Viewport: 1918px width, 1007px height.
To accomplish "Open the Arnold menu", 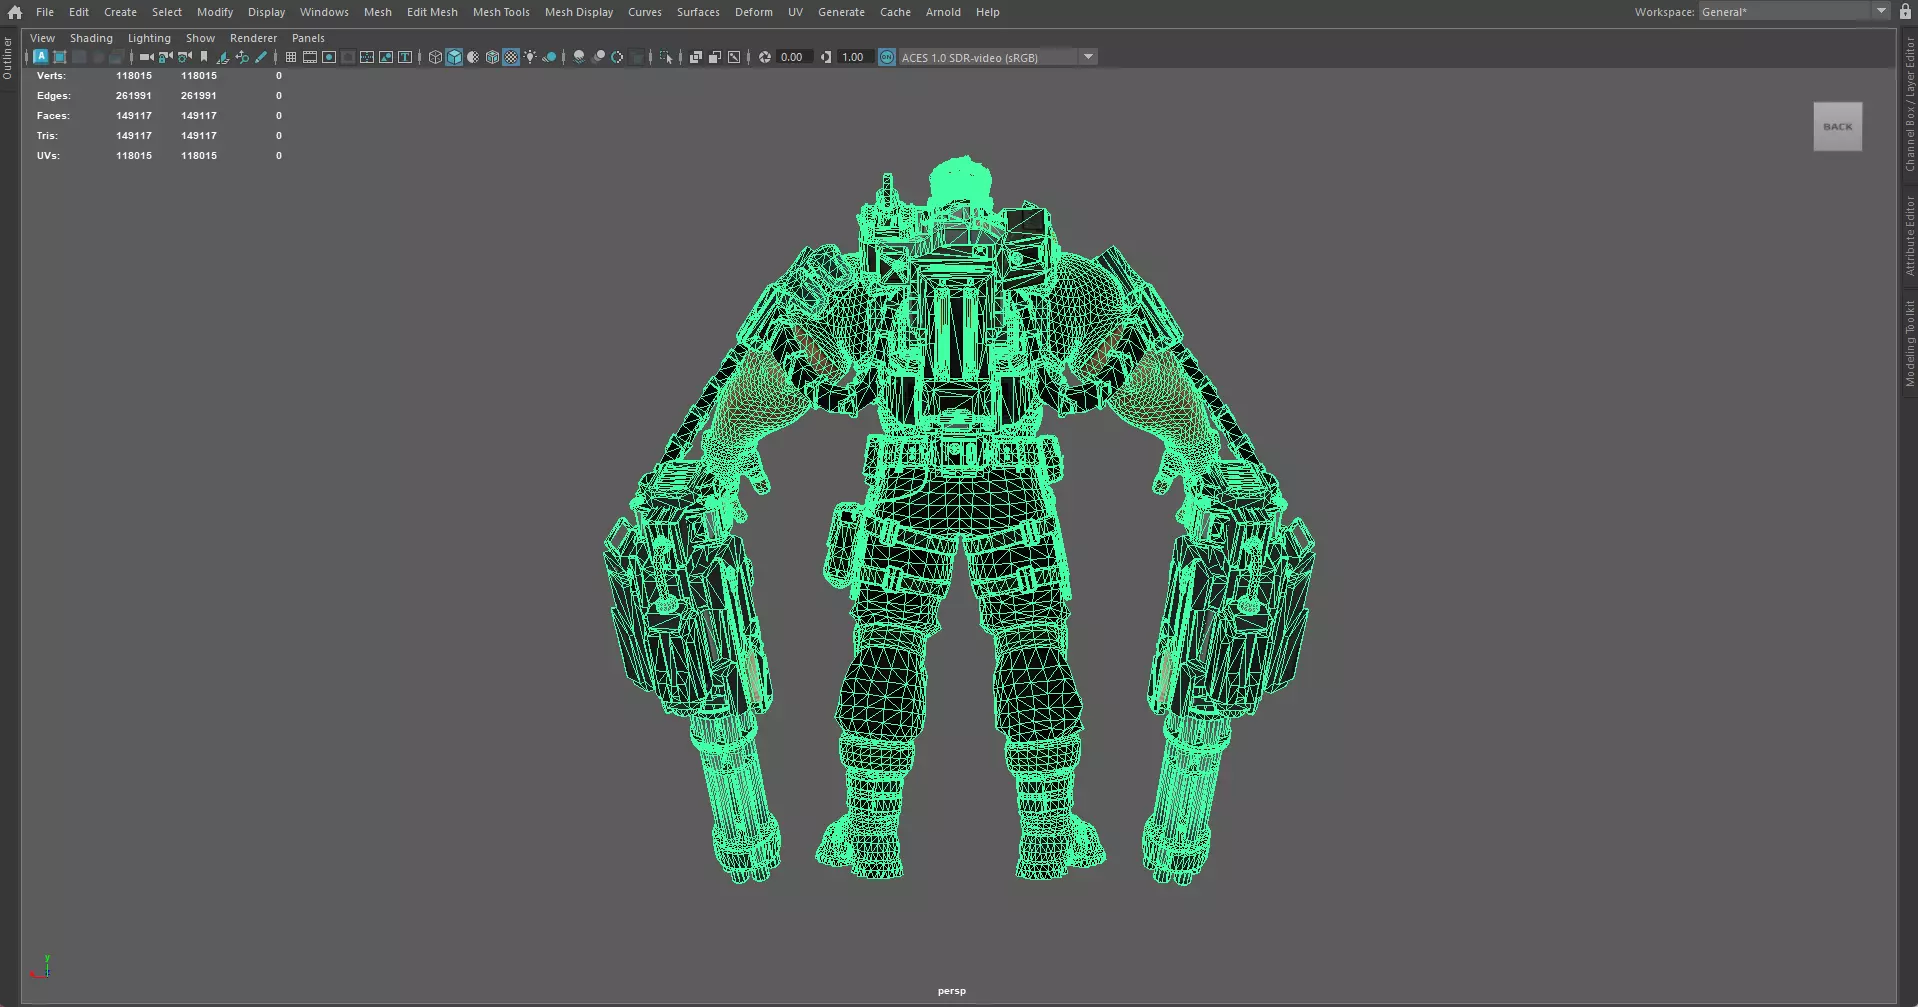I will 943,12.
